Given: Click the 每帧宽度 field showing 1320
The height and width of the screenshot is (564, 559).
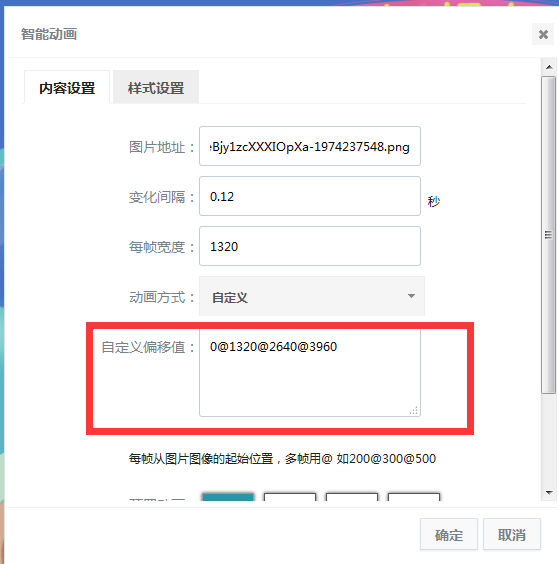Looking at the screenshot, I should point(310,246).
